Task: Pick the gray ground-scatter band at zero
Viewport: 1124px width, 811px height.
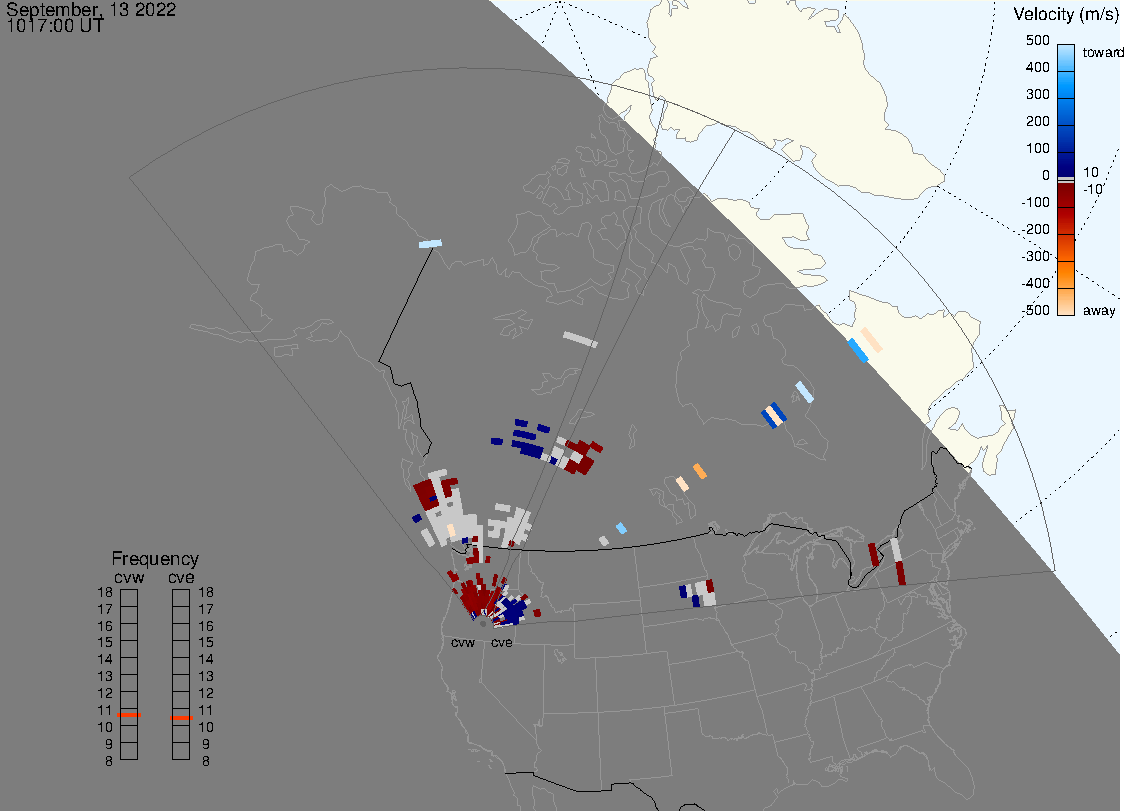Action: tap(1066, 180)
